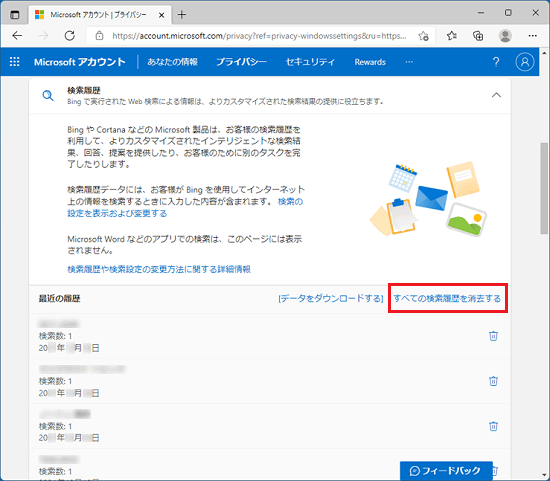Screen dimensions: 550x481
Task: Delete the third history entry trash icon
Action: tap(493, 426)
